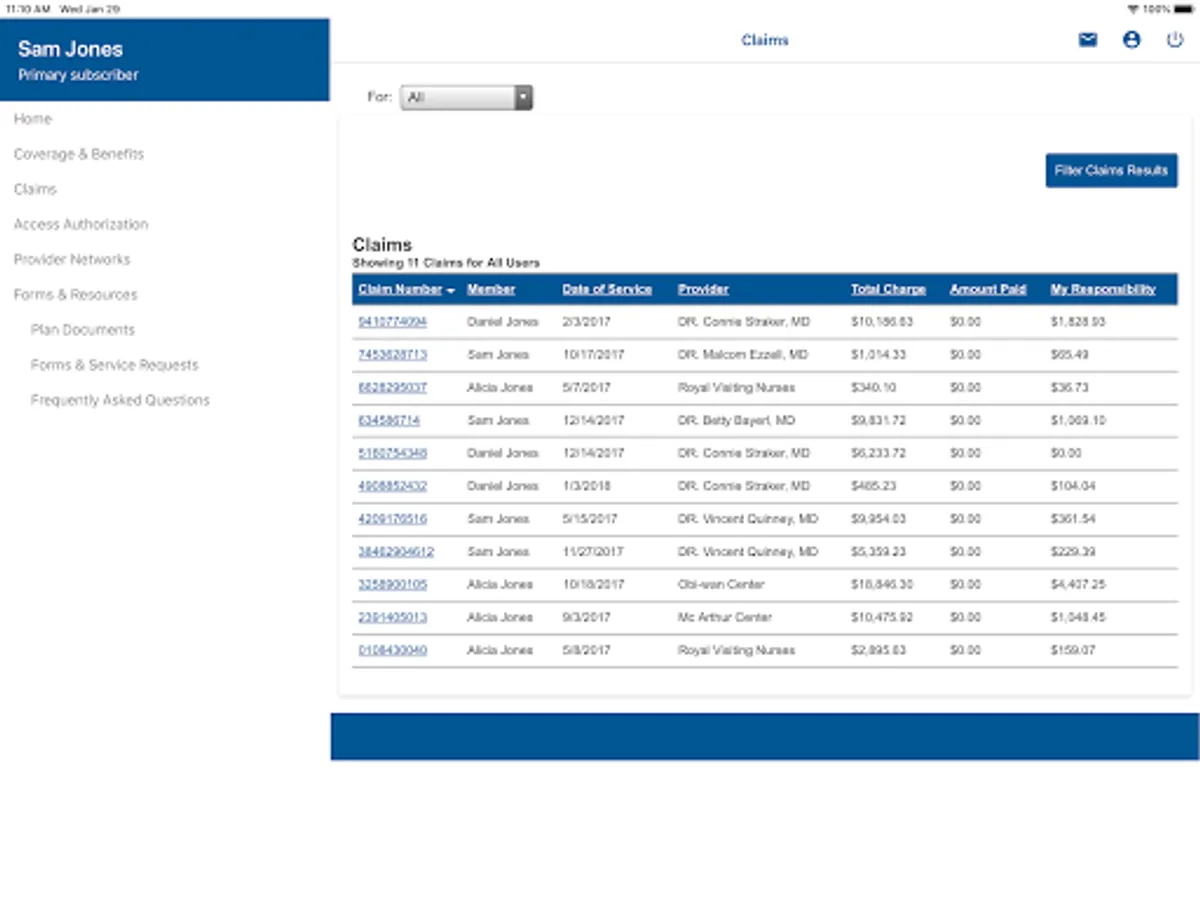Click my responsibility amount $1,828.93

coord(1078,322)
